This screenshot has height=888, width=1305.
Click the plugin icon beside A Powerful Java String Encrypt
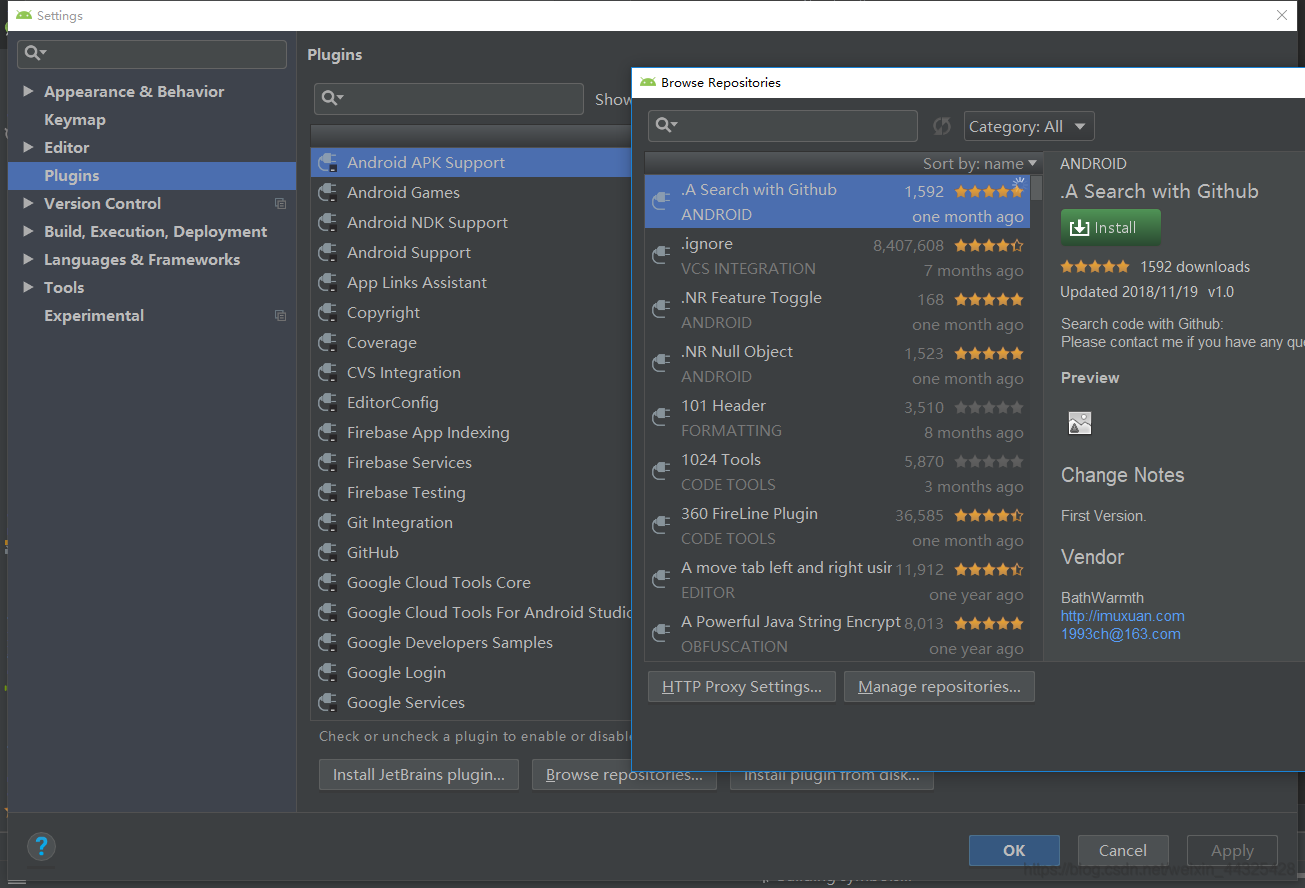(x=660, y=634)
